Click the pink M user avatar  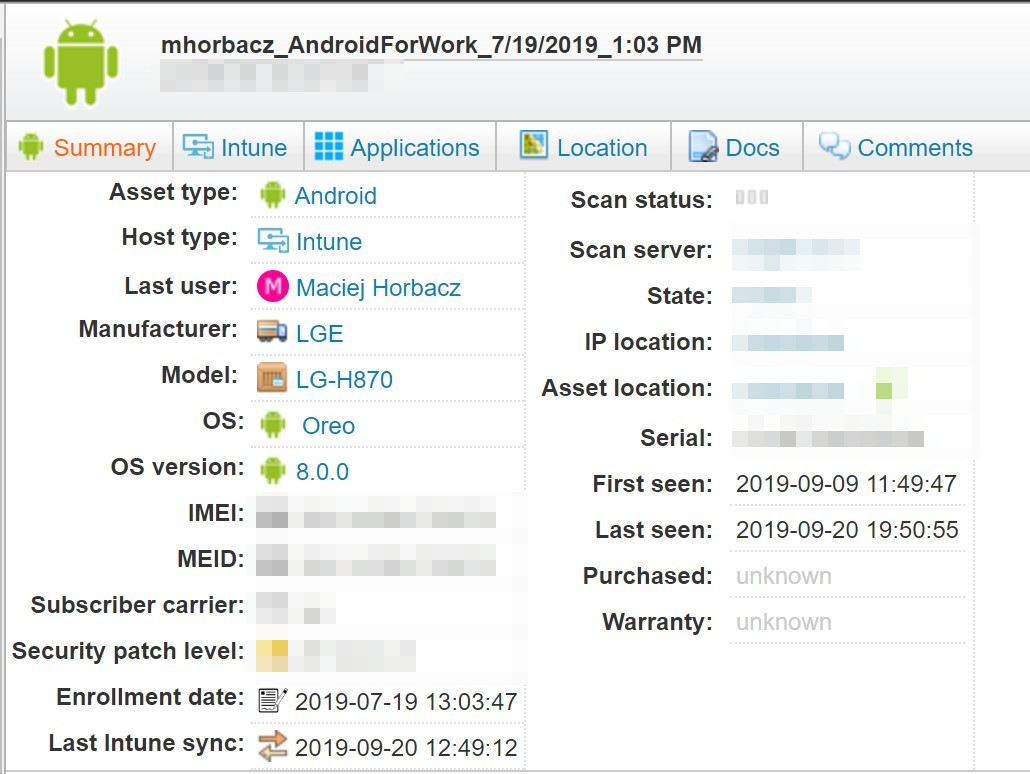[273, 286]
